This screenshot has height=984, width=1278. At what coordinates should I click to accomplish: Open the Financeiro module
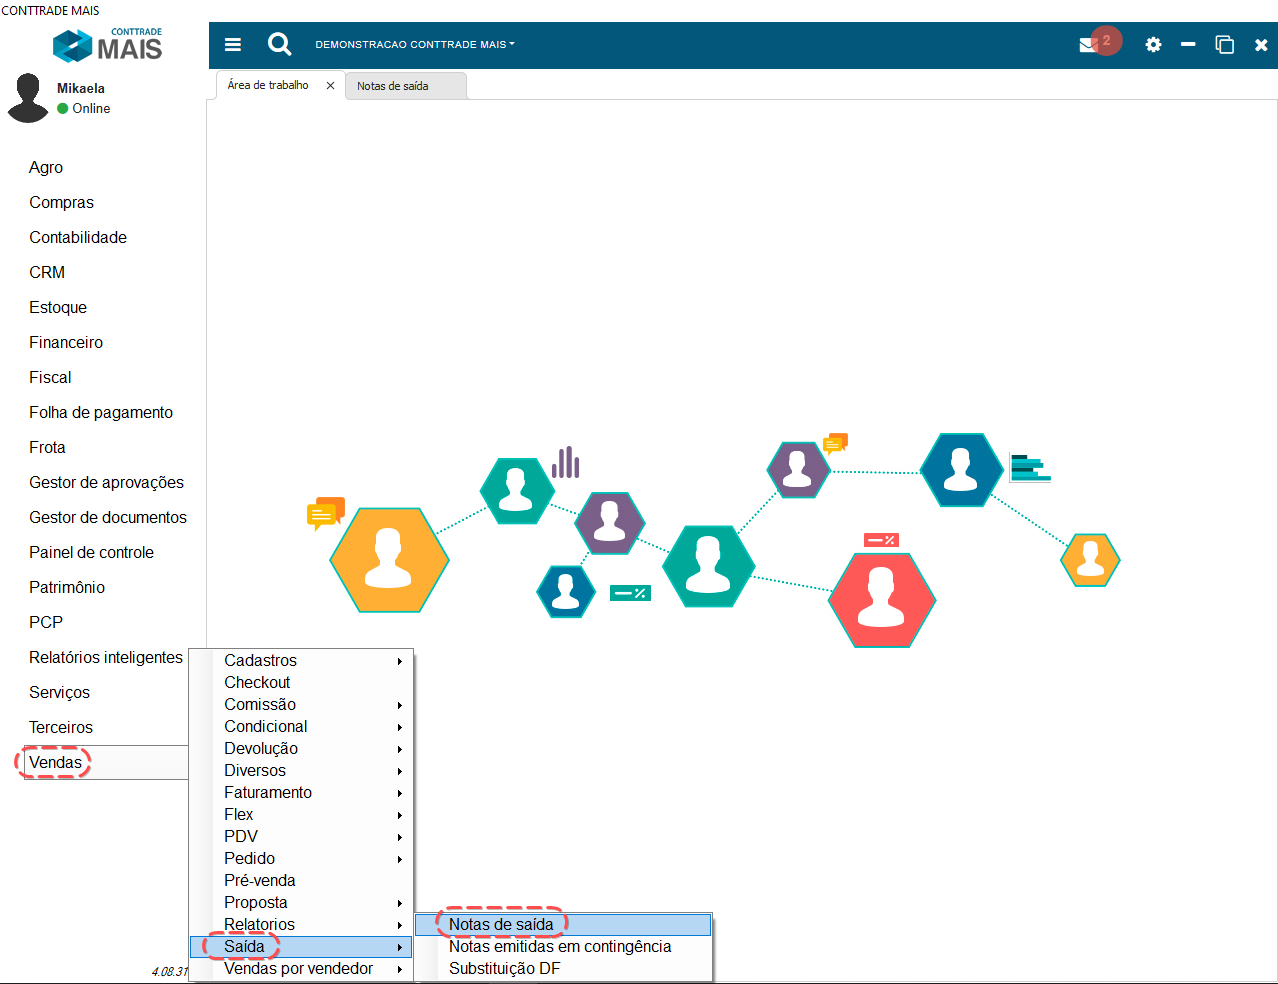[66, 342]
